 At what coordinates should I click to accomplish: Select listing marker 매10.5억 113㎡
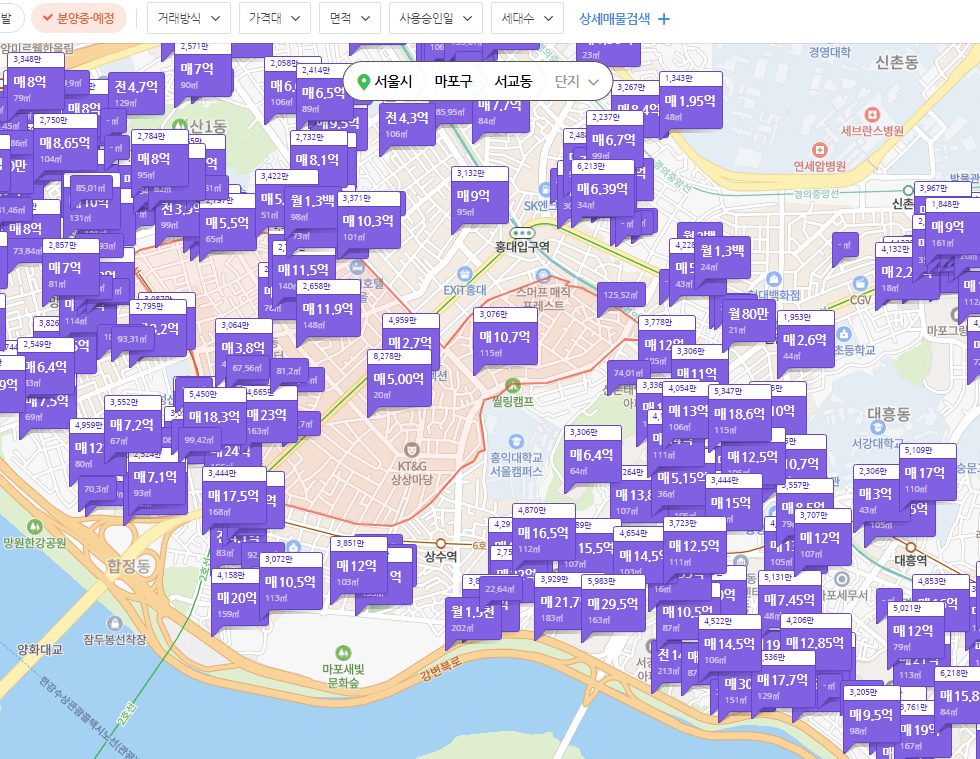click(291, 582)
